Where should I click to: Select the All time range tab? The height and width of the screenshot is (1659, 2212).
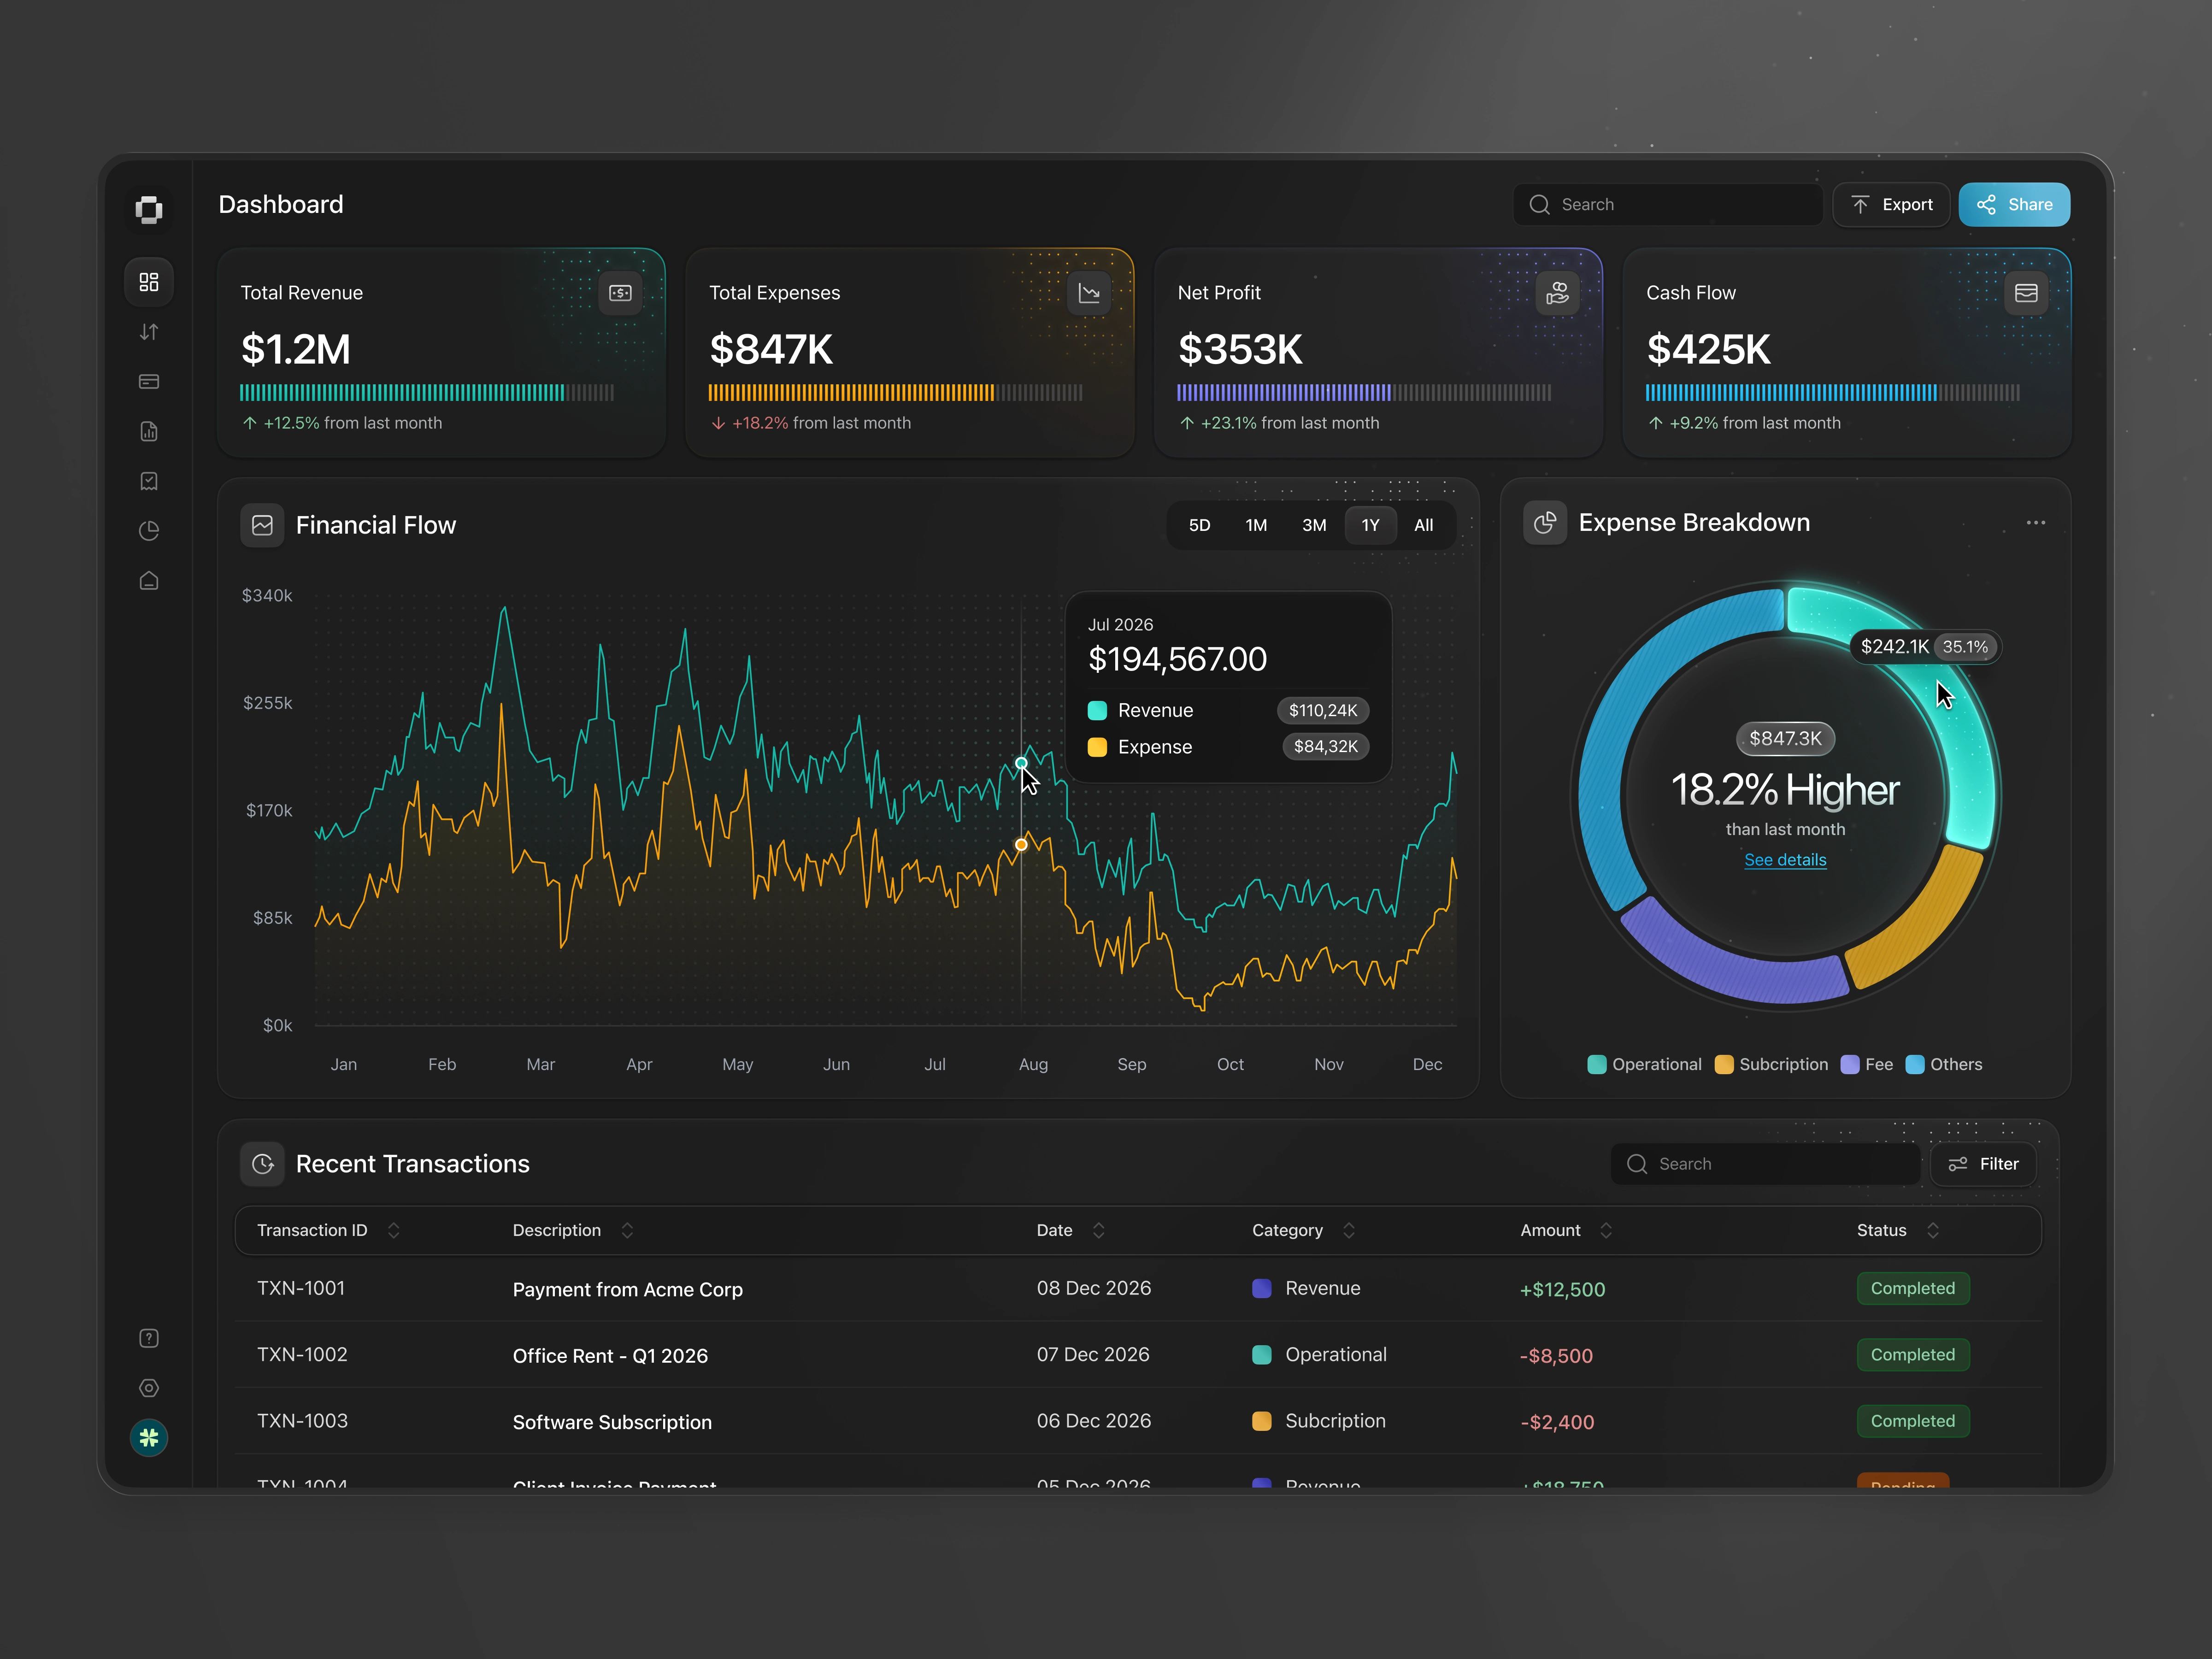pos(1423,525)
